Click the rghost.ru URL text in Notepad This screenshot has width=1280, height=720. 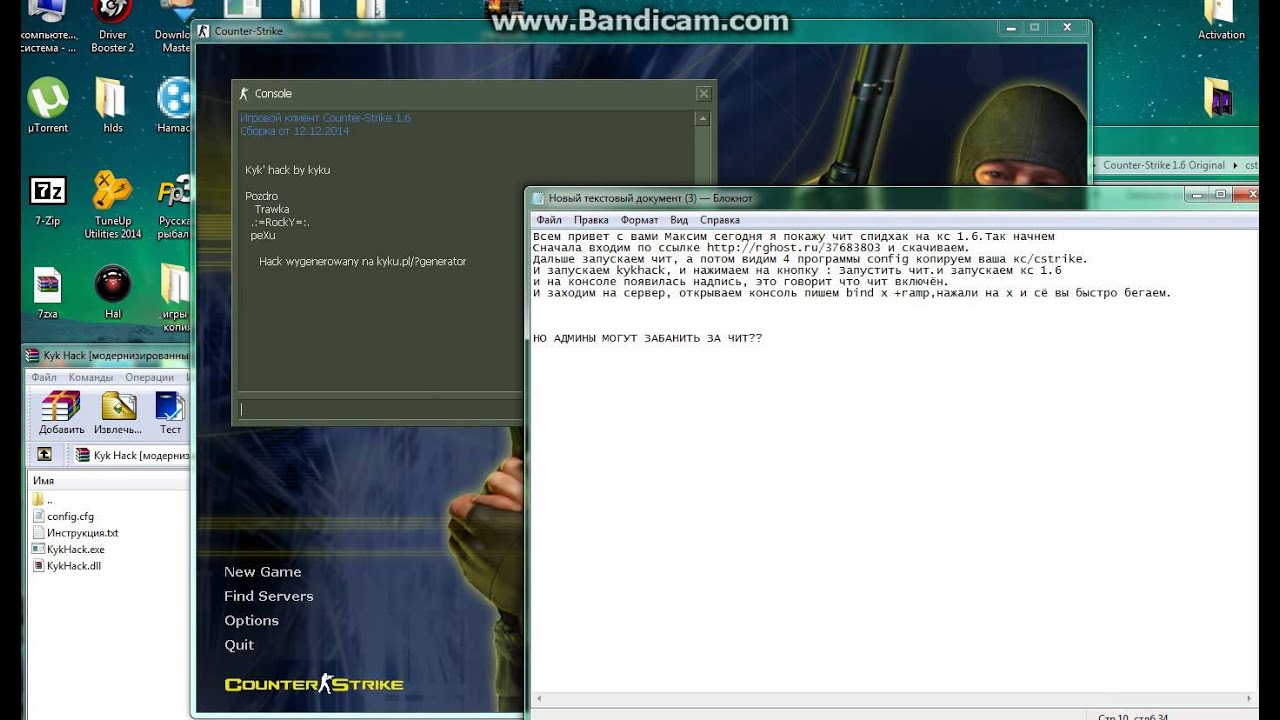click(x=795, y=248)
